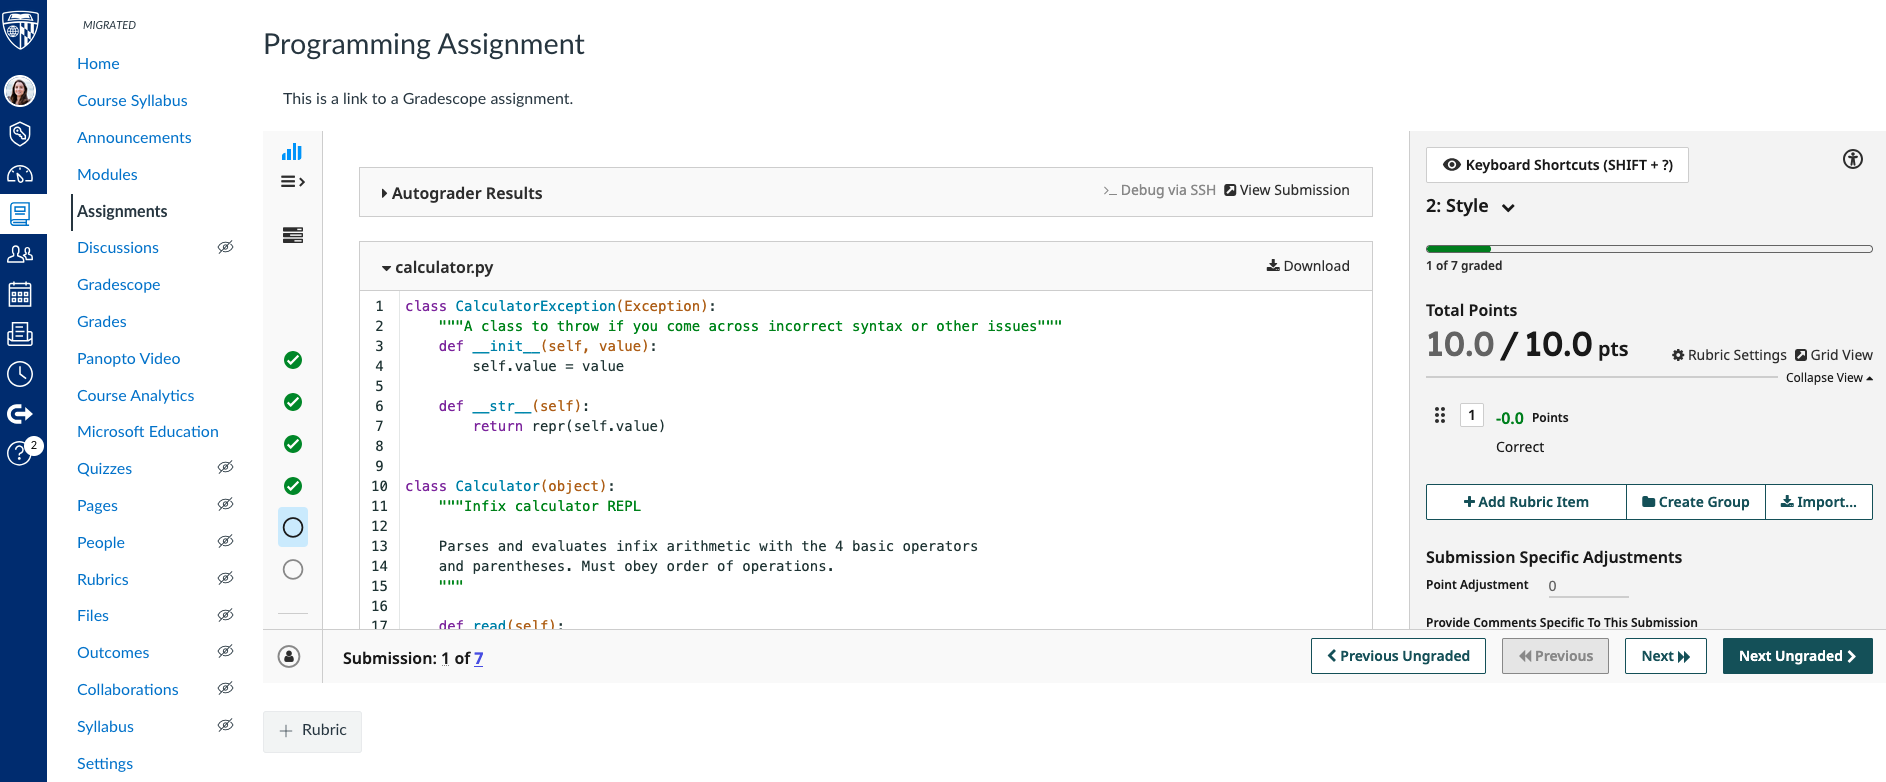Open Gradescope in course menu
This screenshot has height=782, width=1886.
tap(118, 284)
